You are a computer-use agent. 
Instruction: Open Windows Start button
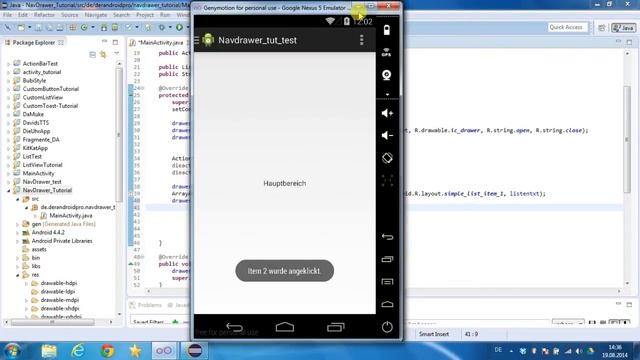(x=12, y=351)
